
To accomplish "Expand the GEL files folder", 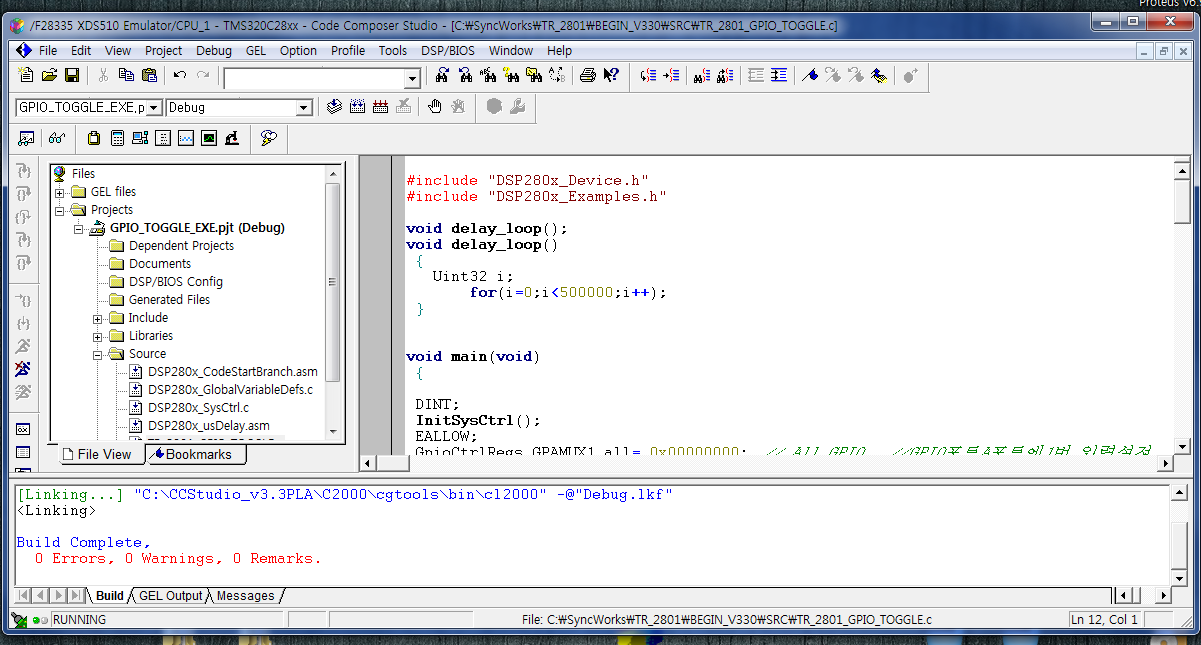I will [x=60, y=192].
